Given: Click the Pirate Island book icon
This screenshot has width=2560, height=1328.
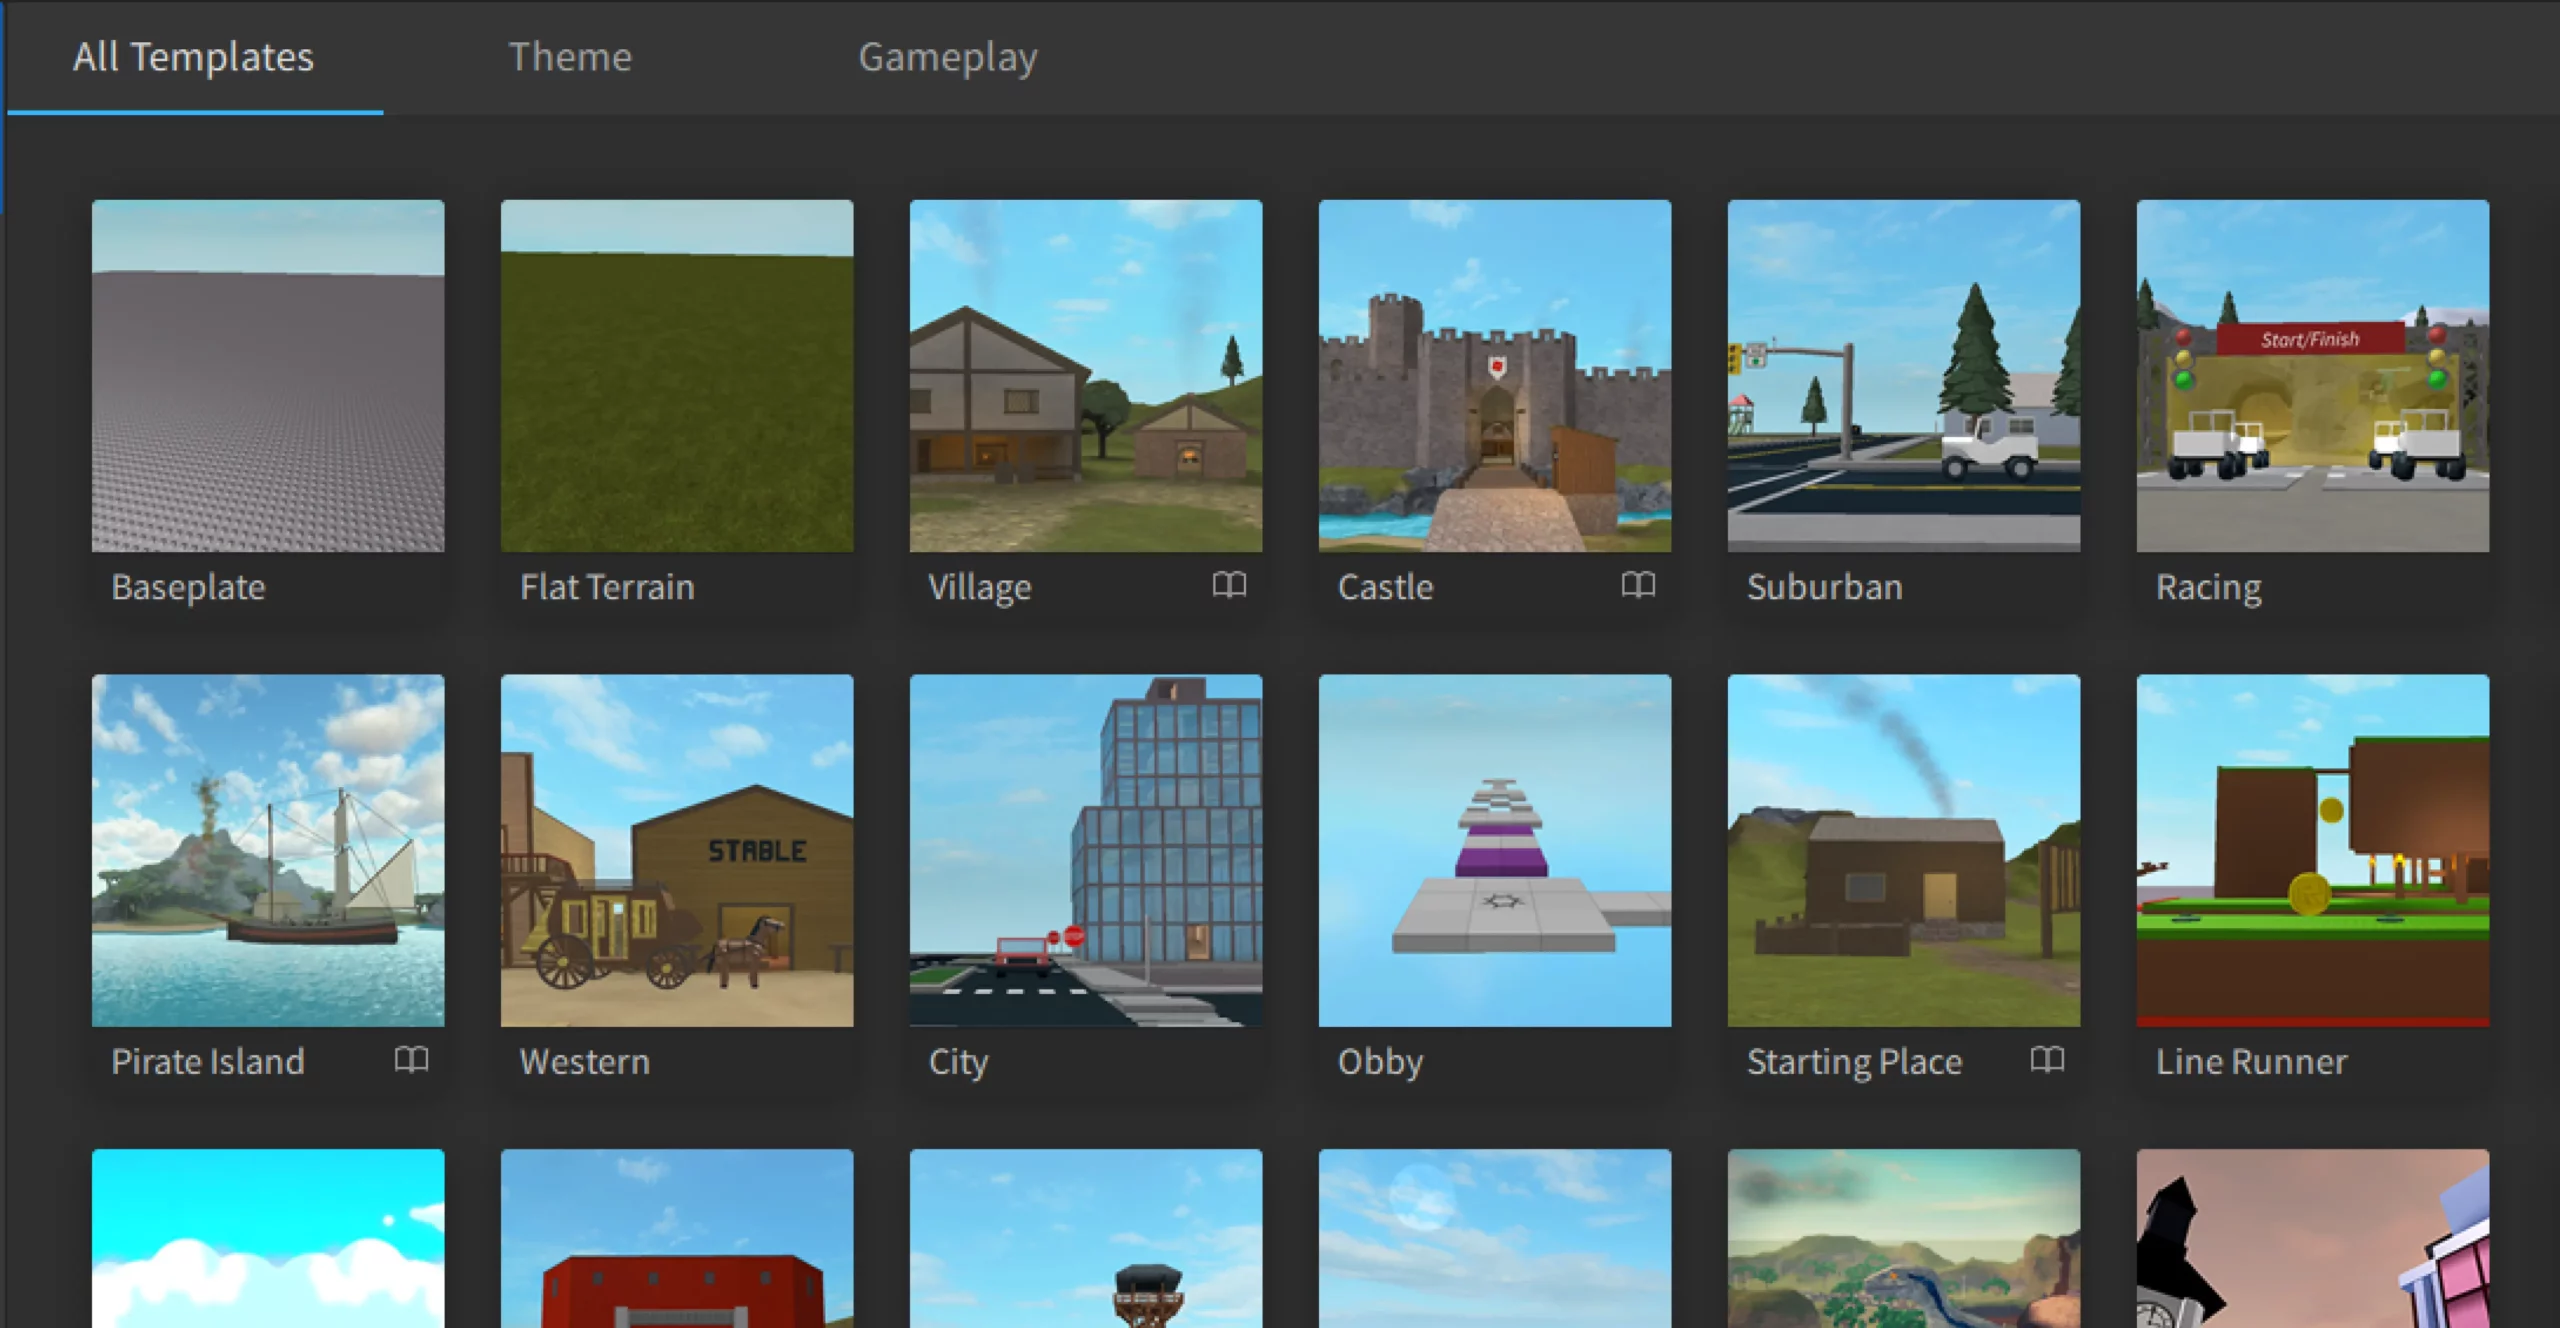Looking at the screenshot, I should pos(411,1059).
